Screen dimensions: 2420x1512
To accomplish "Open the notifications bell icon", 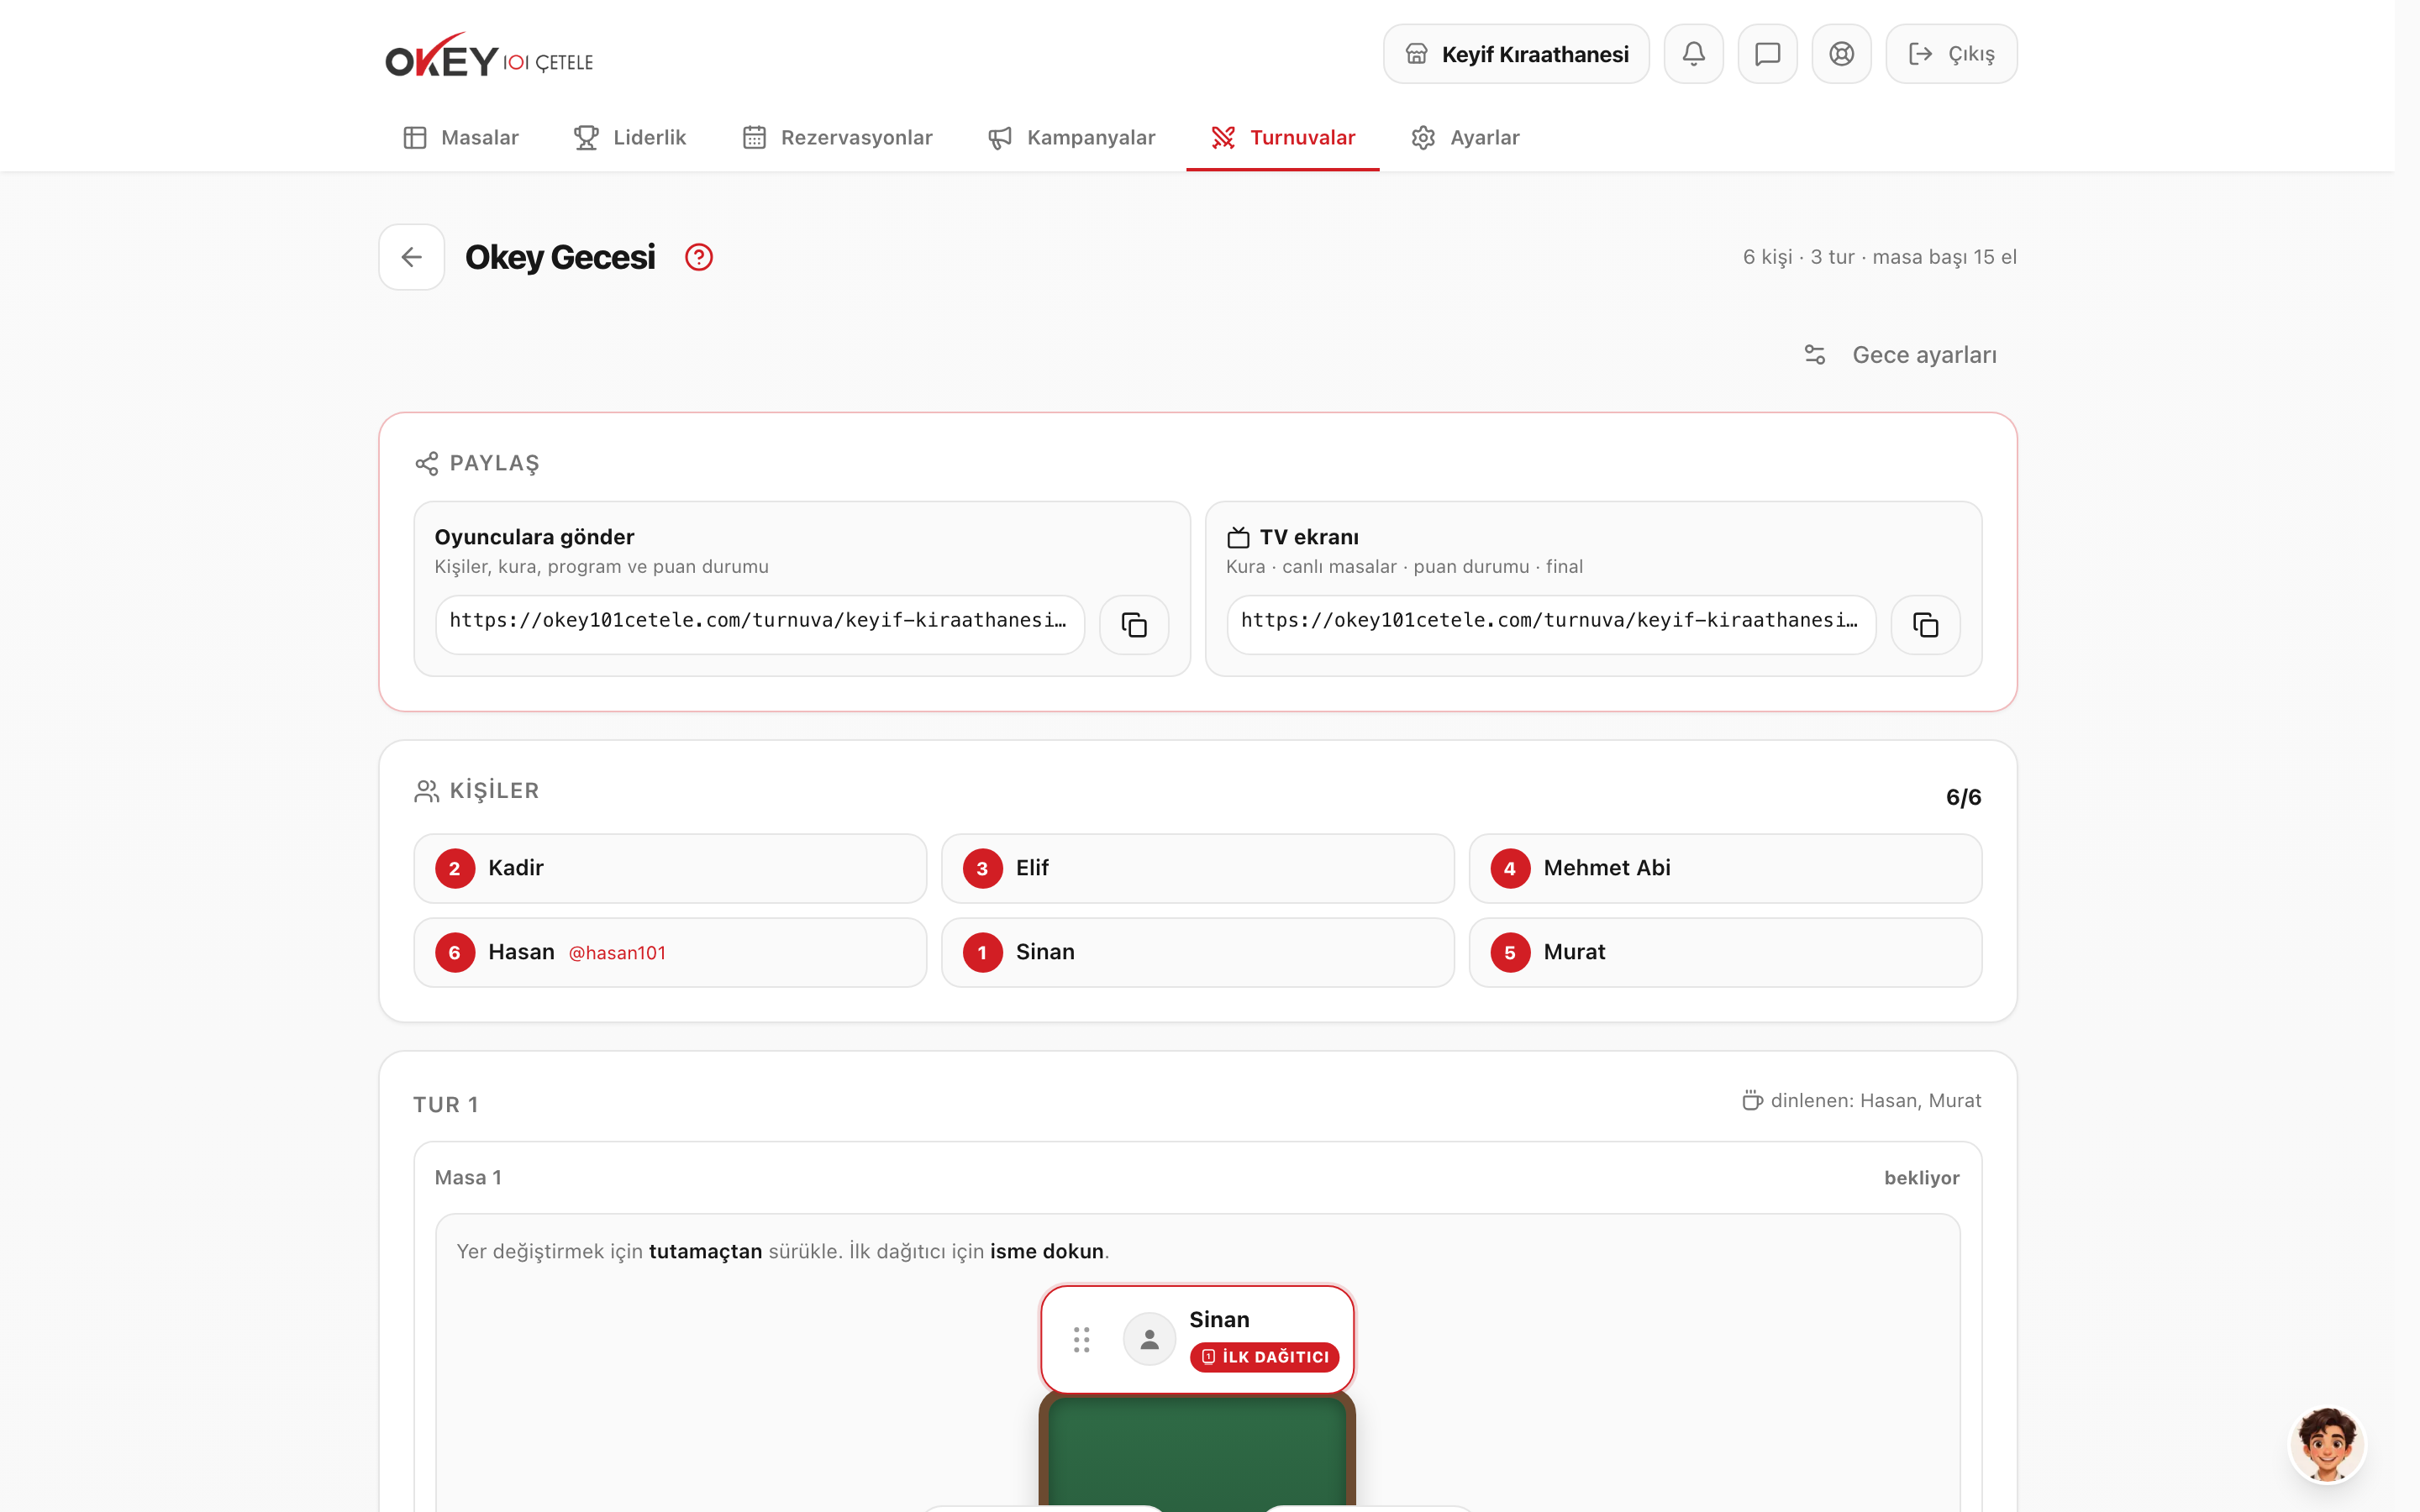I will point(1693,54).
